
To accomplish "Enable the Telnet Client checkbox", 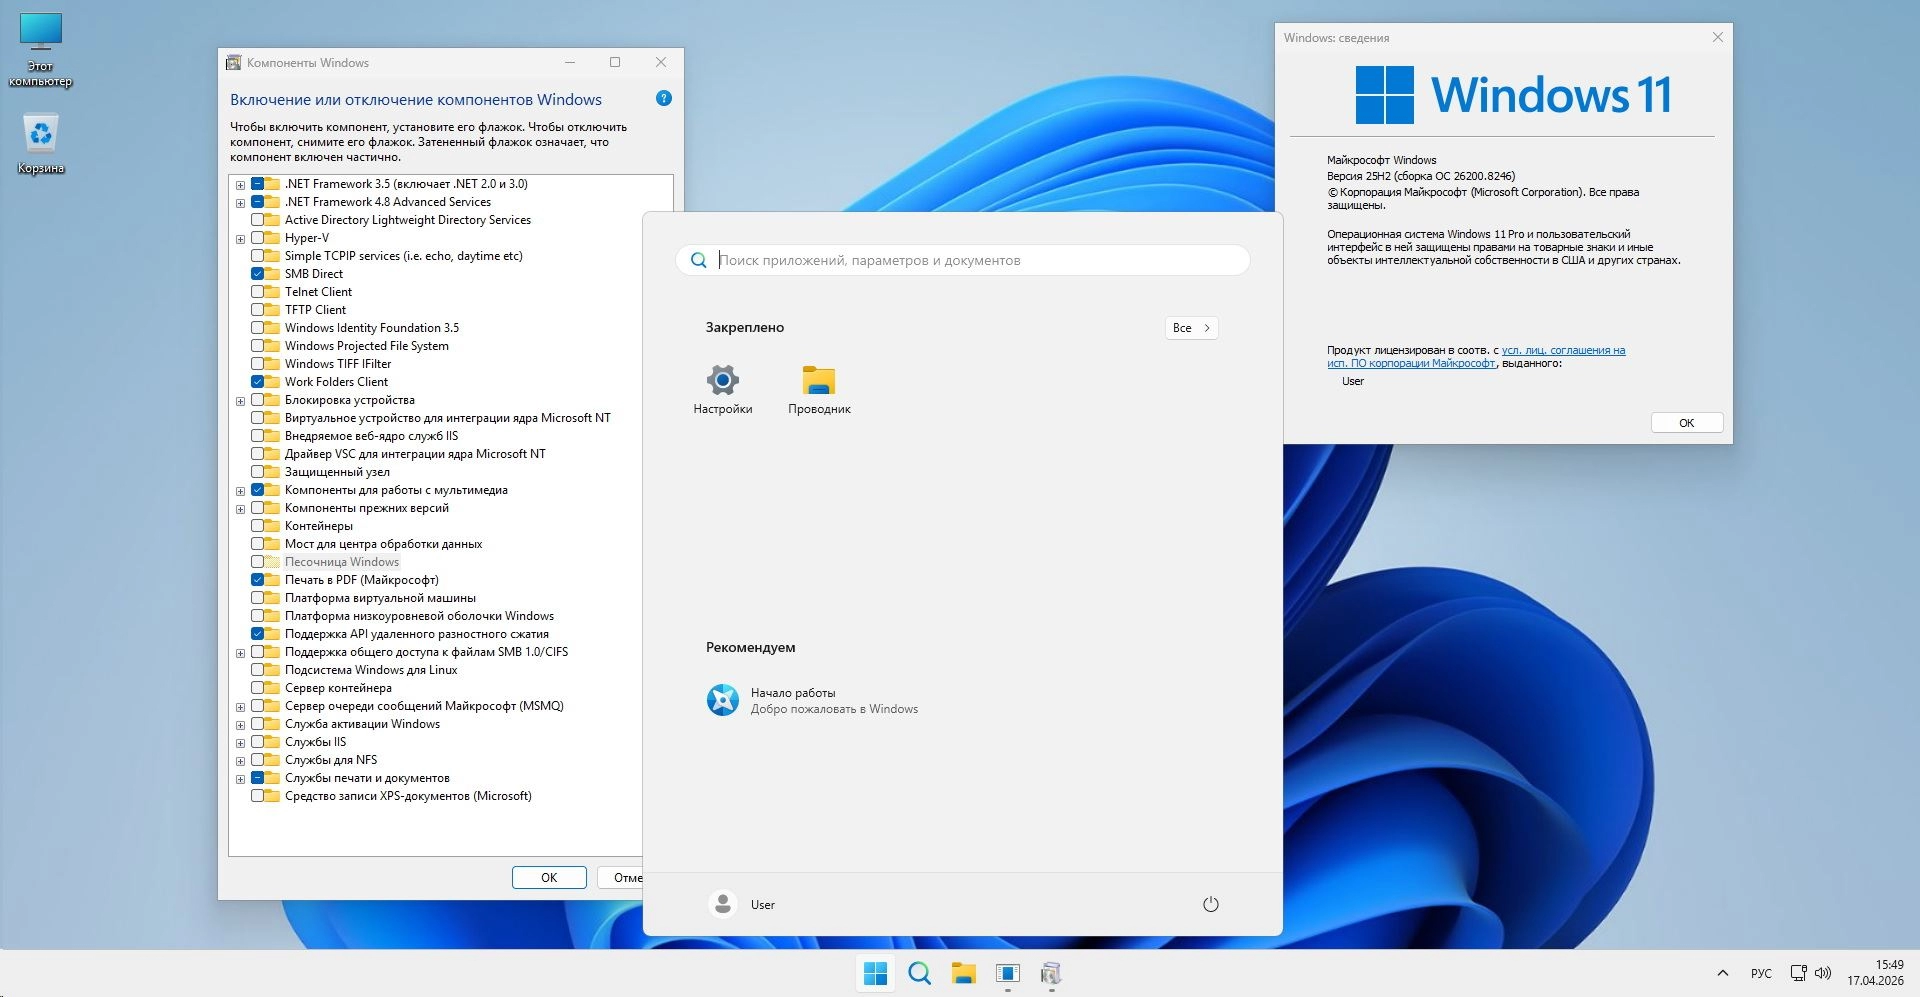I will point(258,292).
